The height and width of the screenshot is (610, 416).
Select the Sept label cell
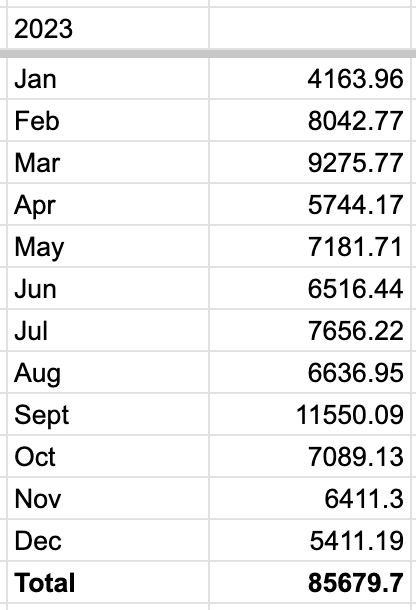[x=108, y=415]
